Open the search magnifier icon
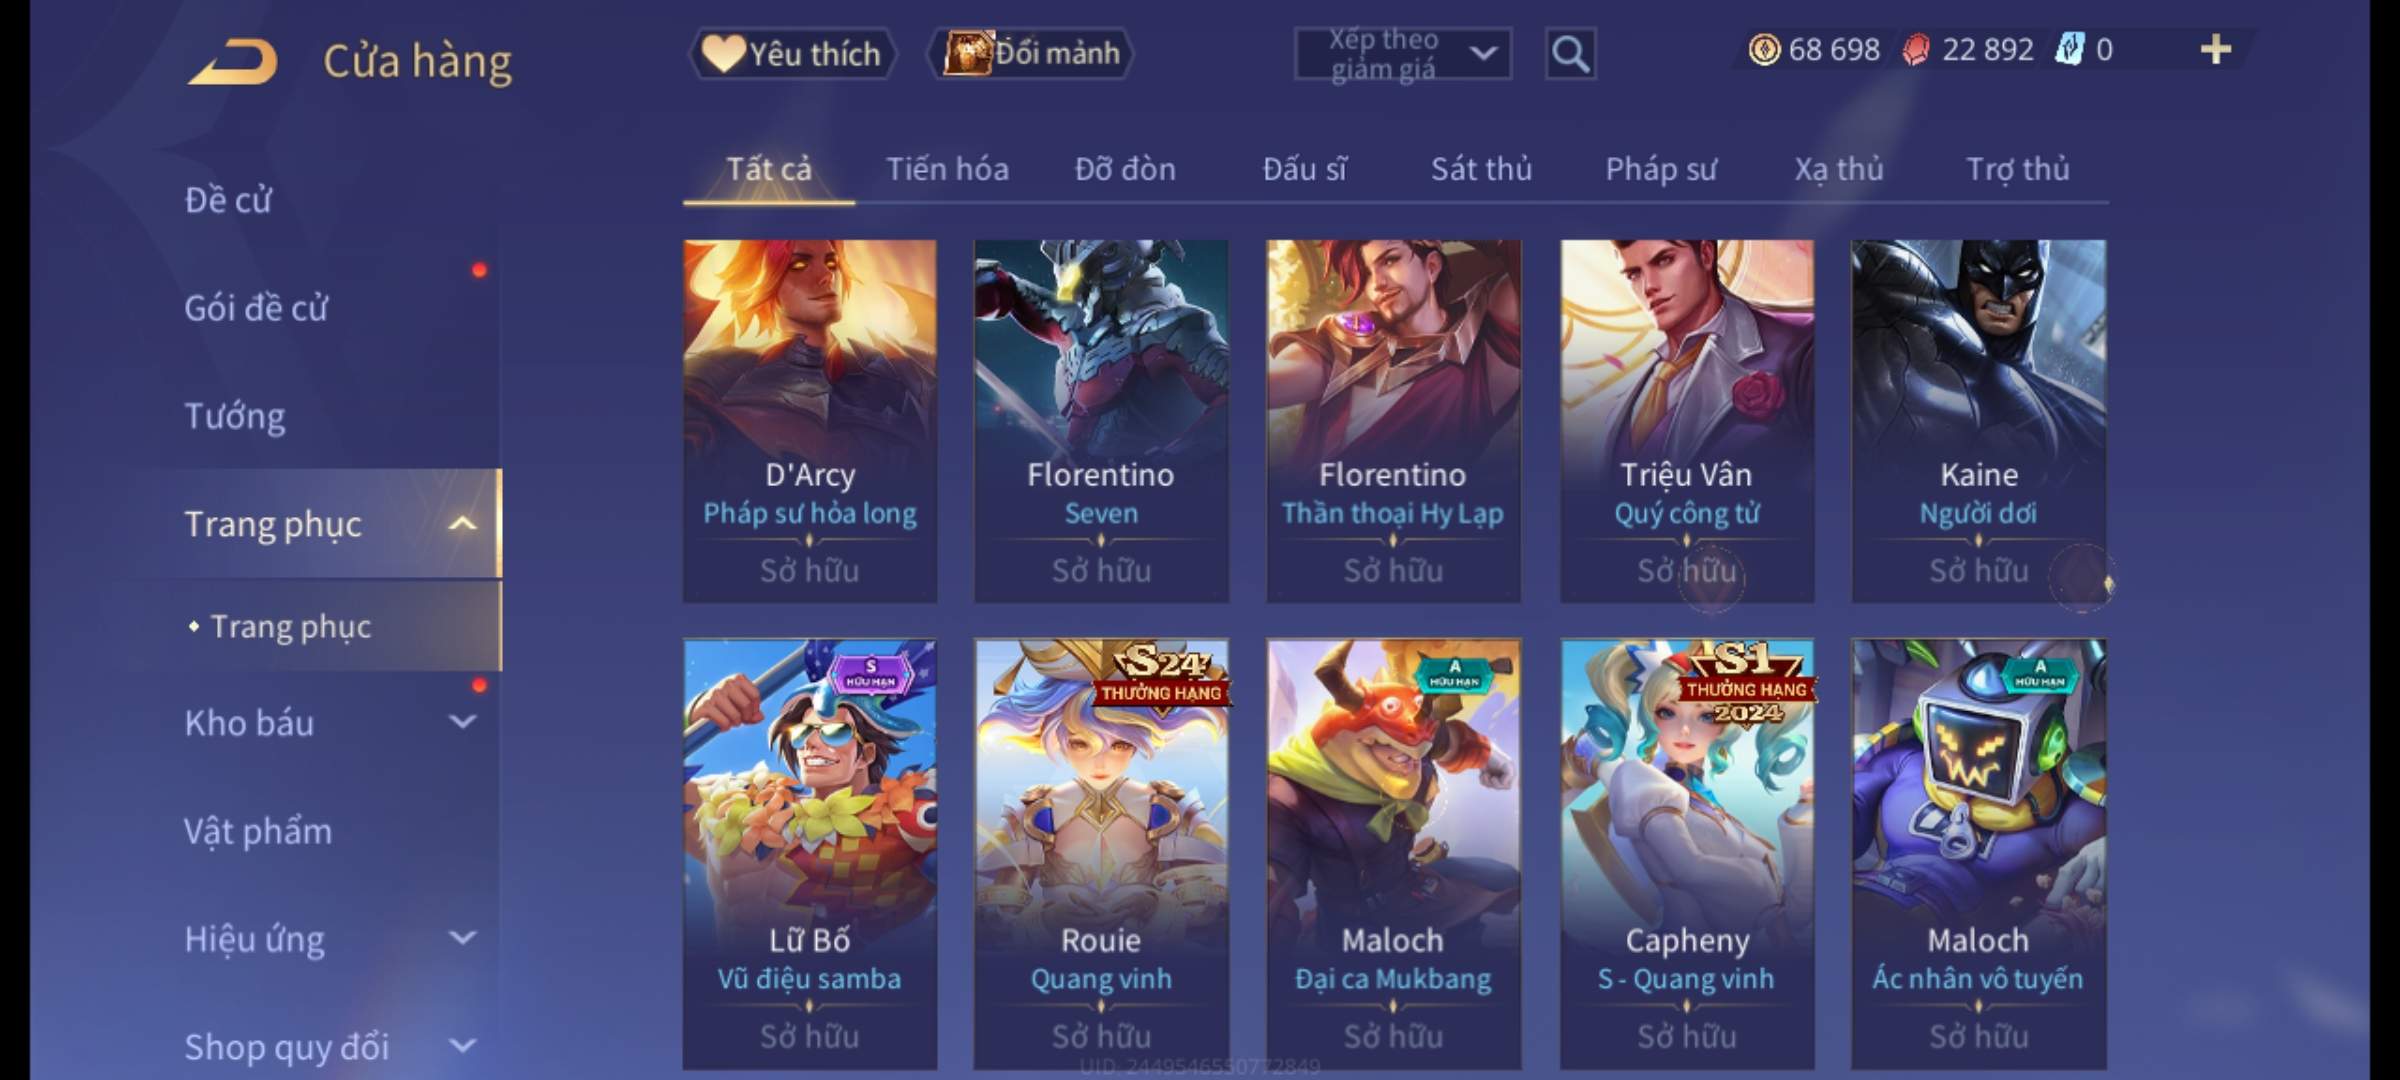2400x1080 pixels. coord(1570,54)
